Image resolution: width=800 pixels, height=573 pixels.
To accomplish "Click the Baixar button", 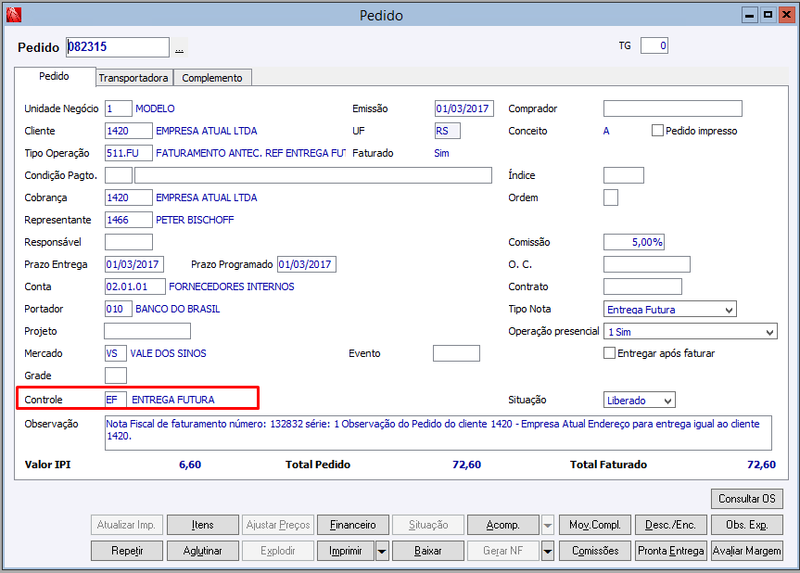I will 428,551.
